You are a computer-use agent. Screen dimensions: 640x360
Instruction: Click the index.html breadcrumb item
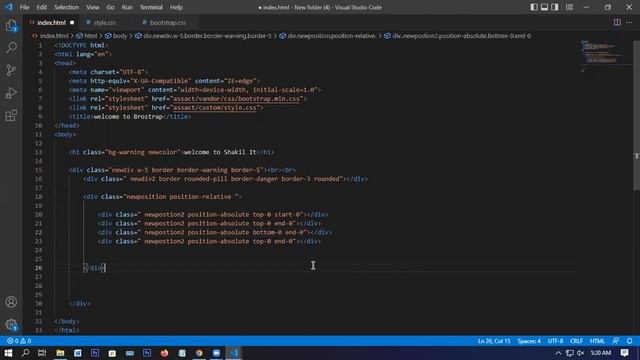click(51, 36)
